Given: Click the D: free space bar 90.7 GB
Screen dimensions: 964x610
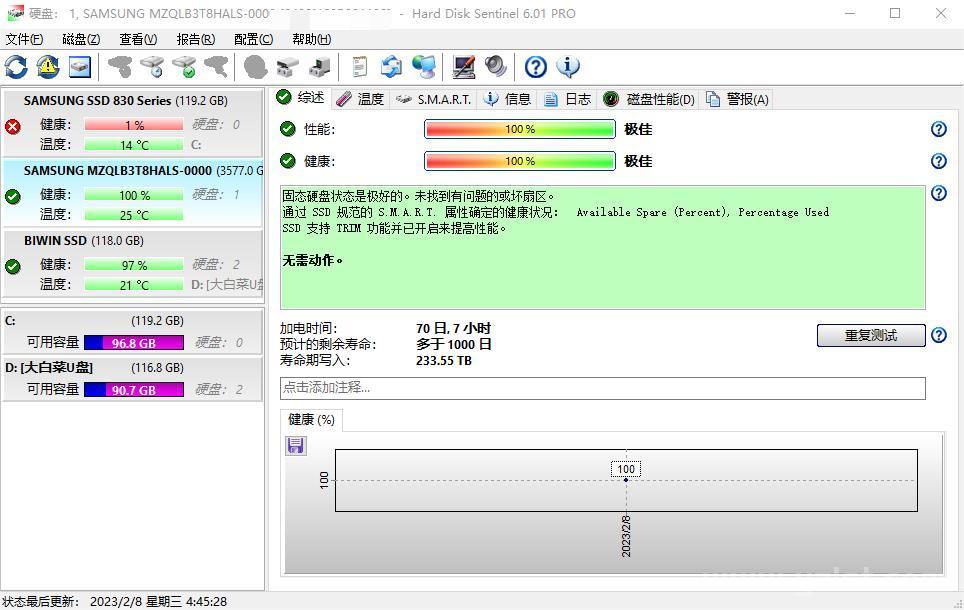Looking at the screenshot, I should click(x=133, y=389).
